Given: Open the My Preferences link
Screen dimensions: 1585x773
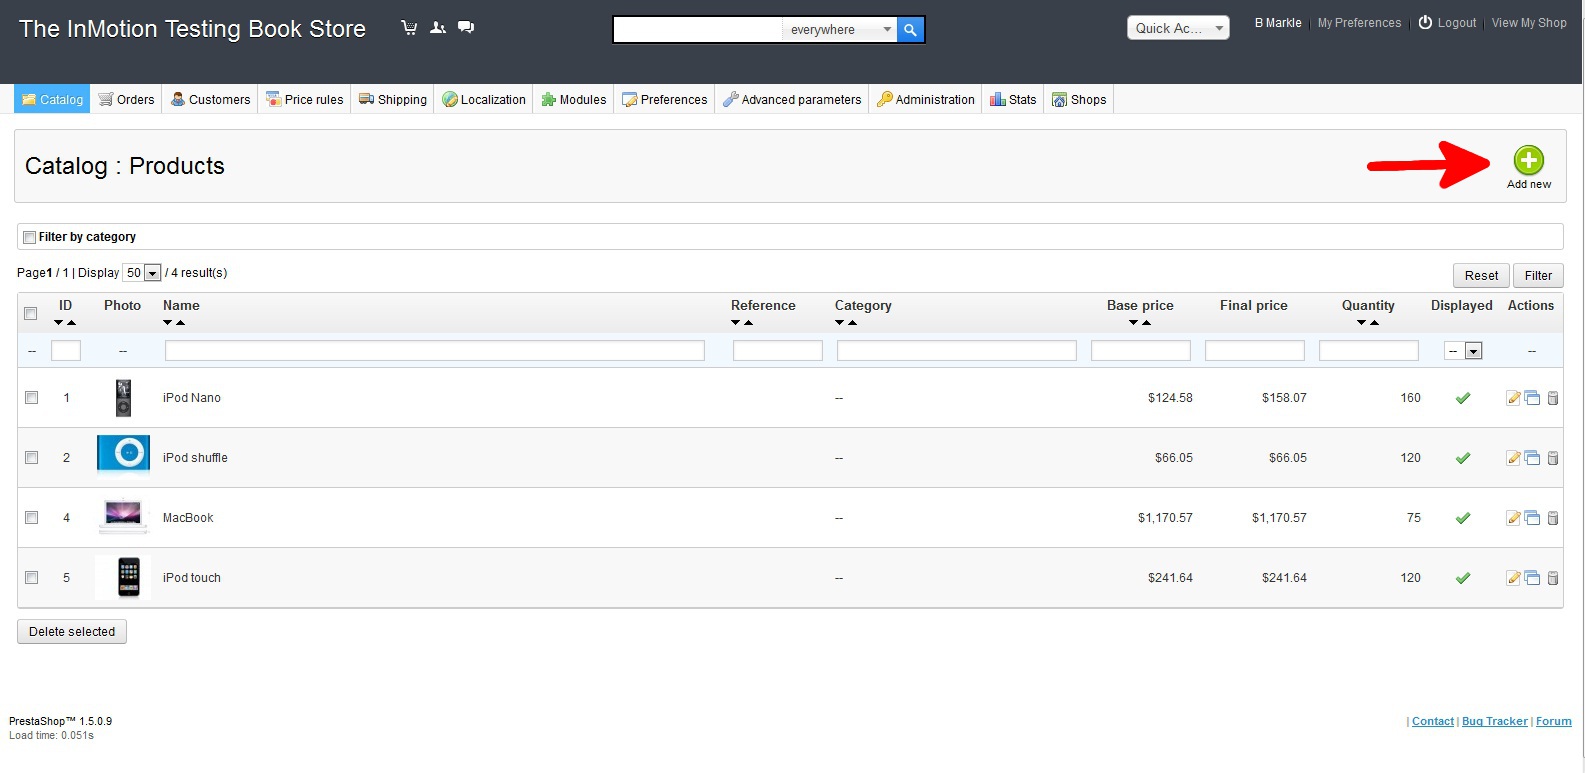Looking at the screenshot, I should 1359,23.
